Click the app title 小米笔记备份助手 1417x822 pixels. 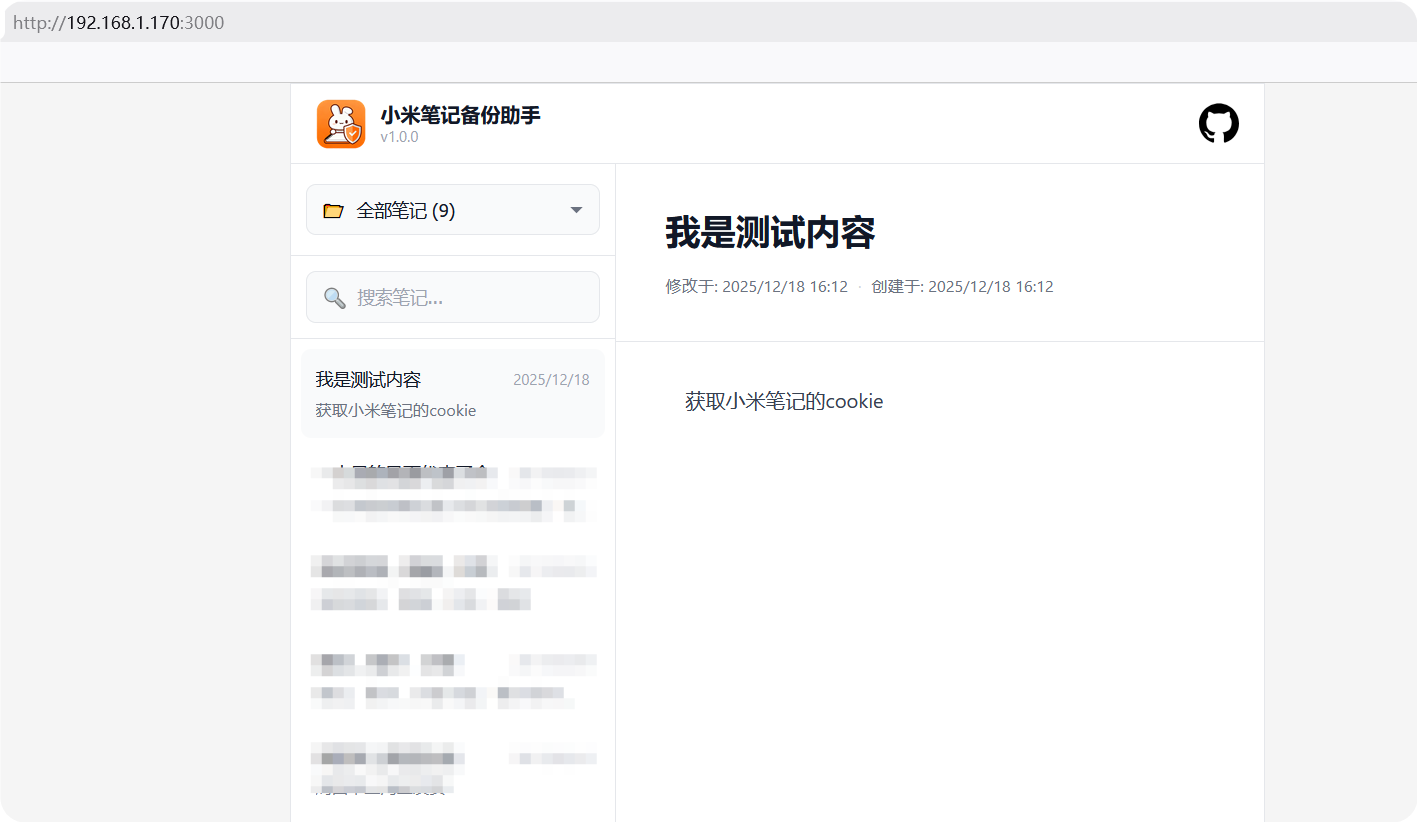click(460, 114)
